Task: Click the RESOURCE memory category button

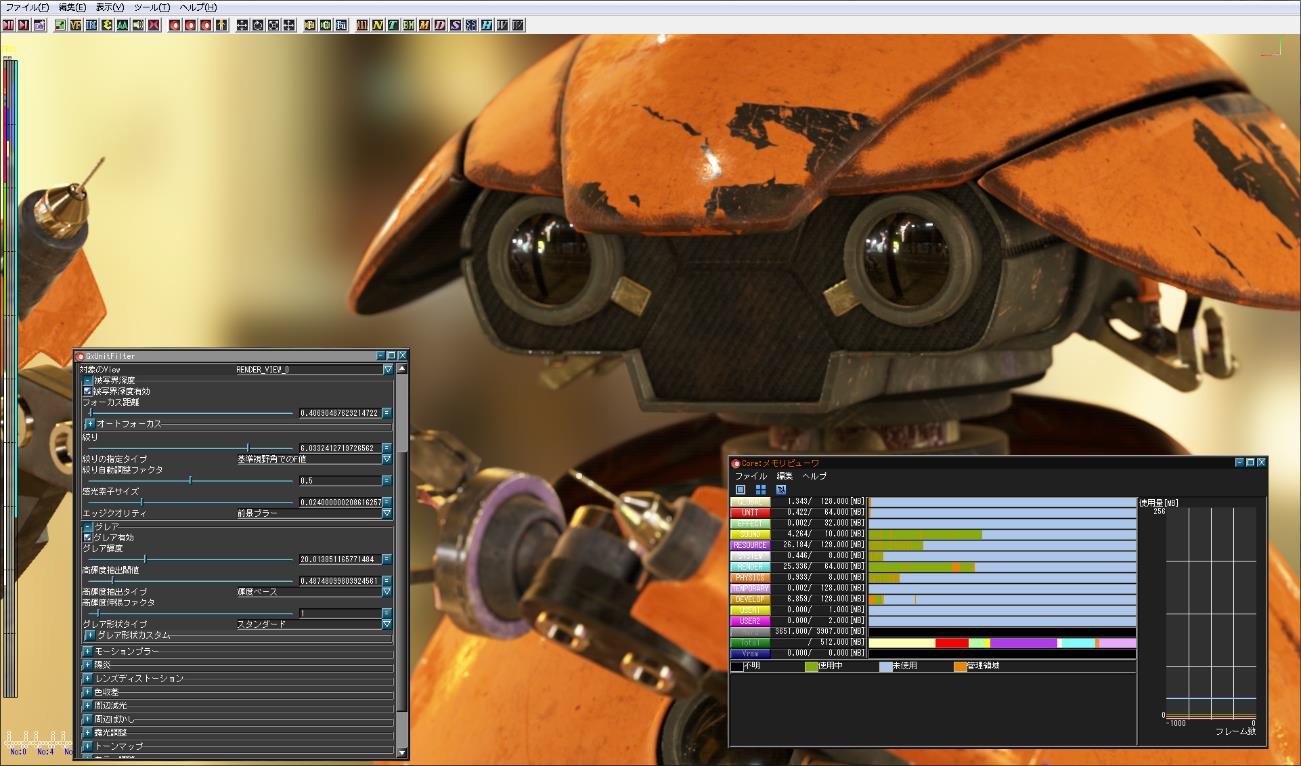Action: (x=750, y=546)
